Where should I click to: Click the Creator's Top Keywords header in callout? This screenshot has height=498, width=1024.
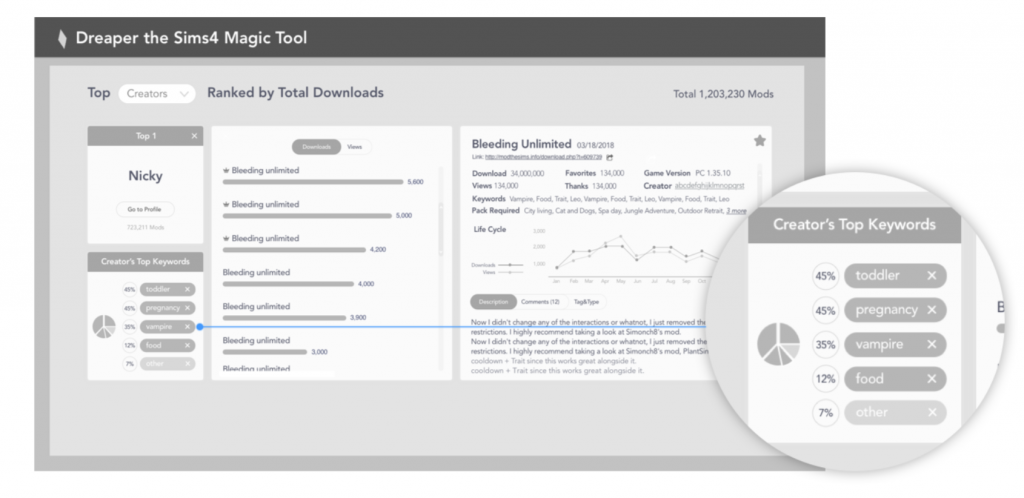854,225
